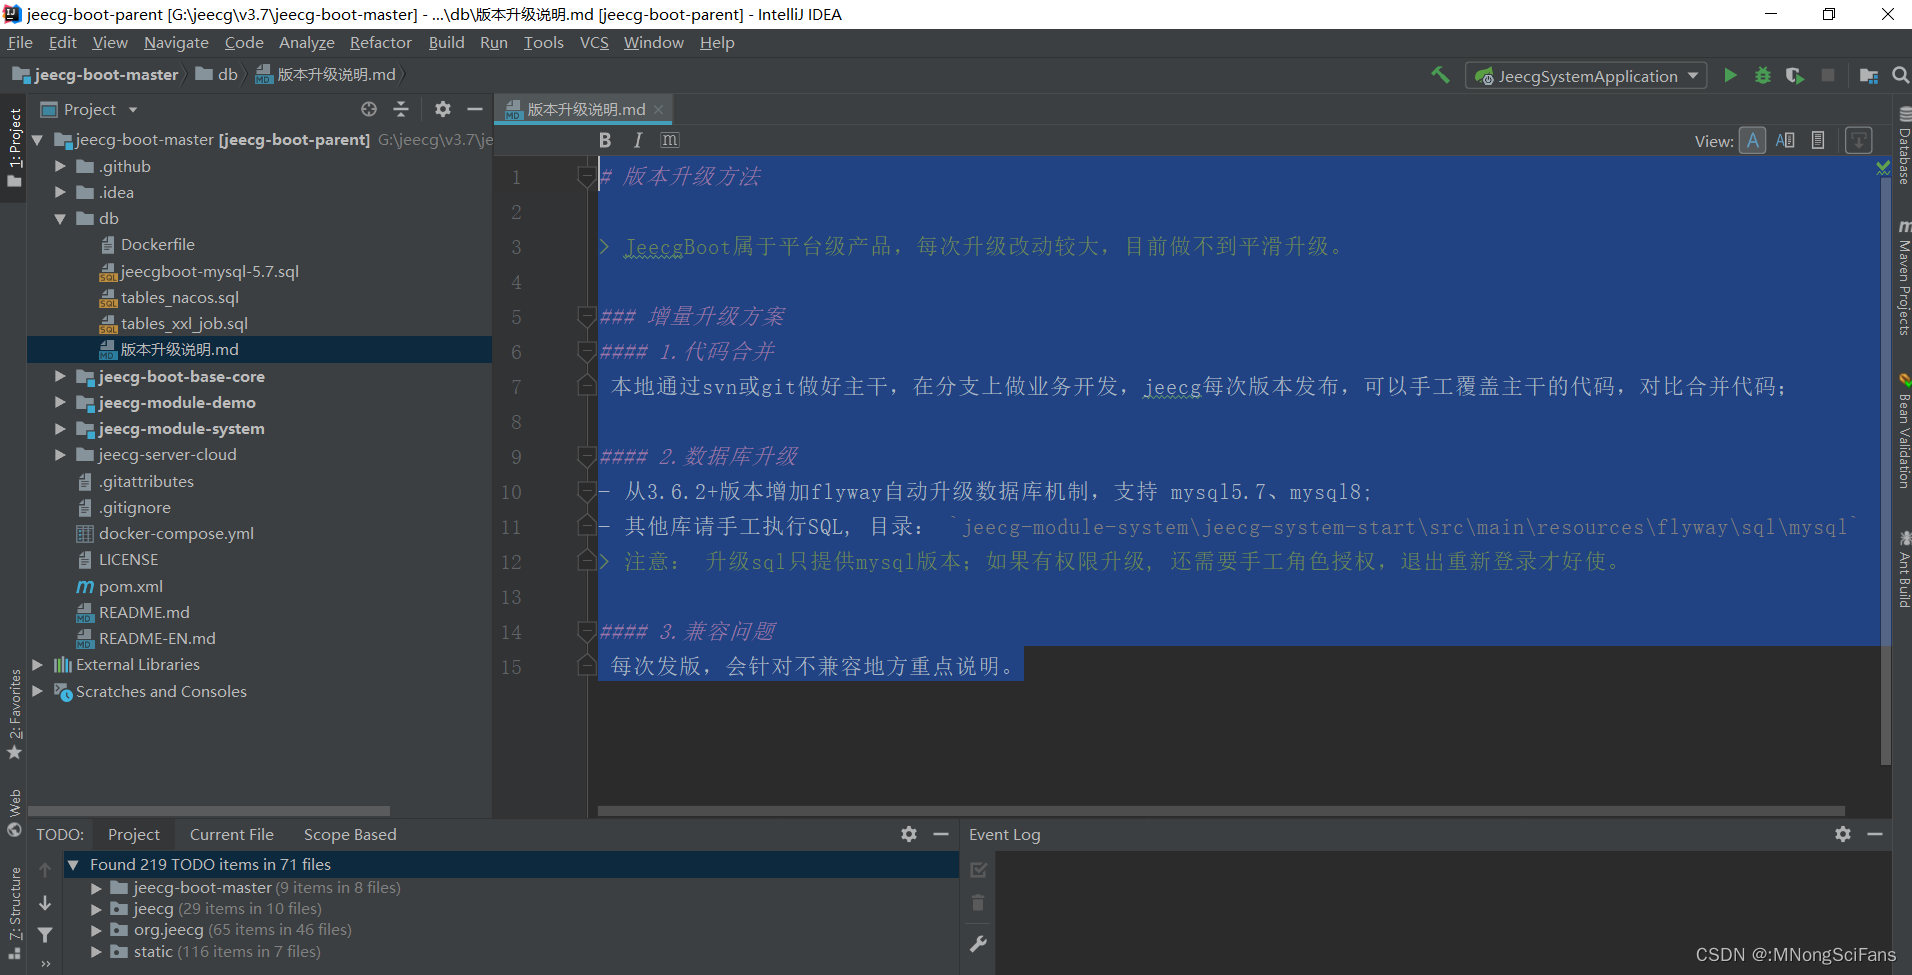Viewport: 1912px width, 975px height.
Task: Switch to preview-only view mode
Action: pyautogui.click(x=1818, y=140)
